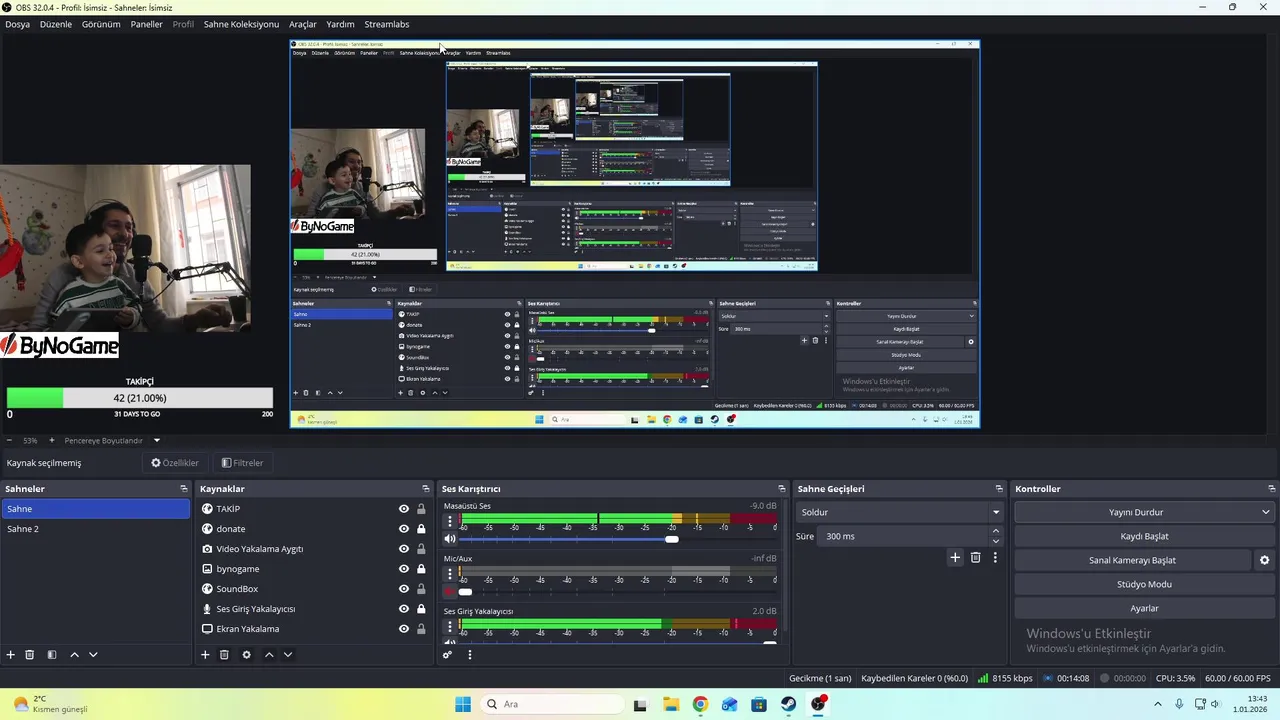Open the Düzenle menu

[x=56, y=24]
